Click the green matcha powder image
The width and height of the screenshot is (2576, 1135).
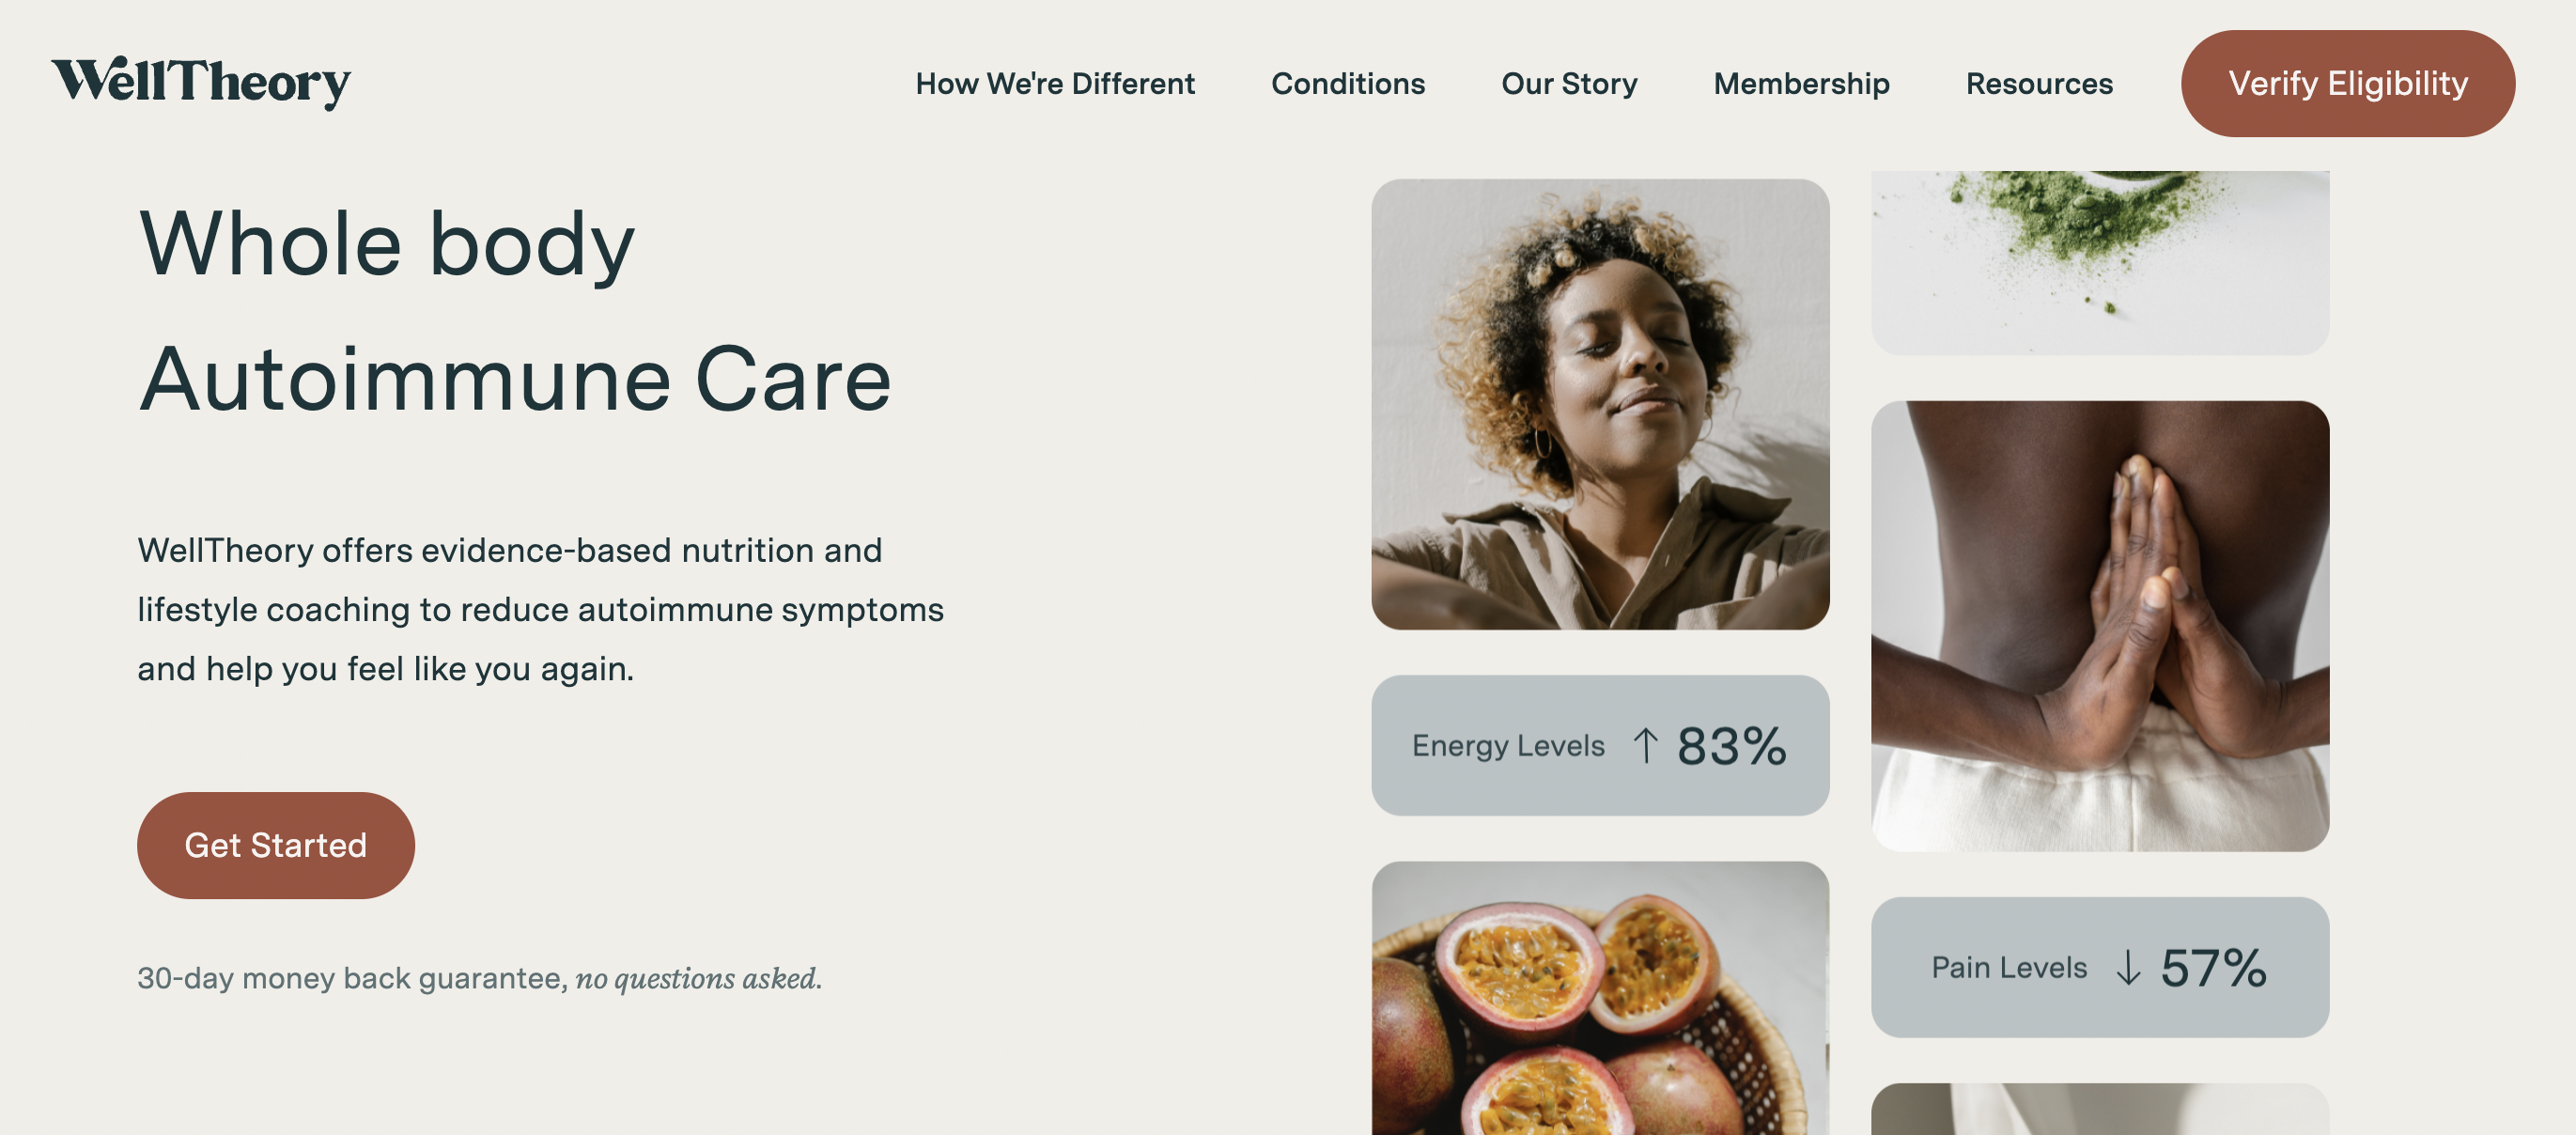(x=2099, y=262)
